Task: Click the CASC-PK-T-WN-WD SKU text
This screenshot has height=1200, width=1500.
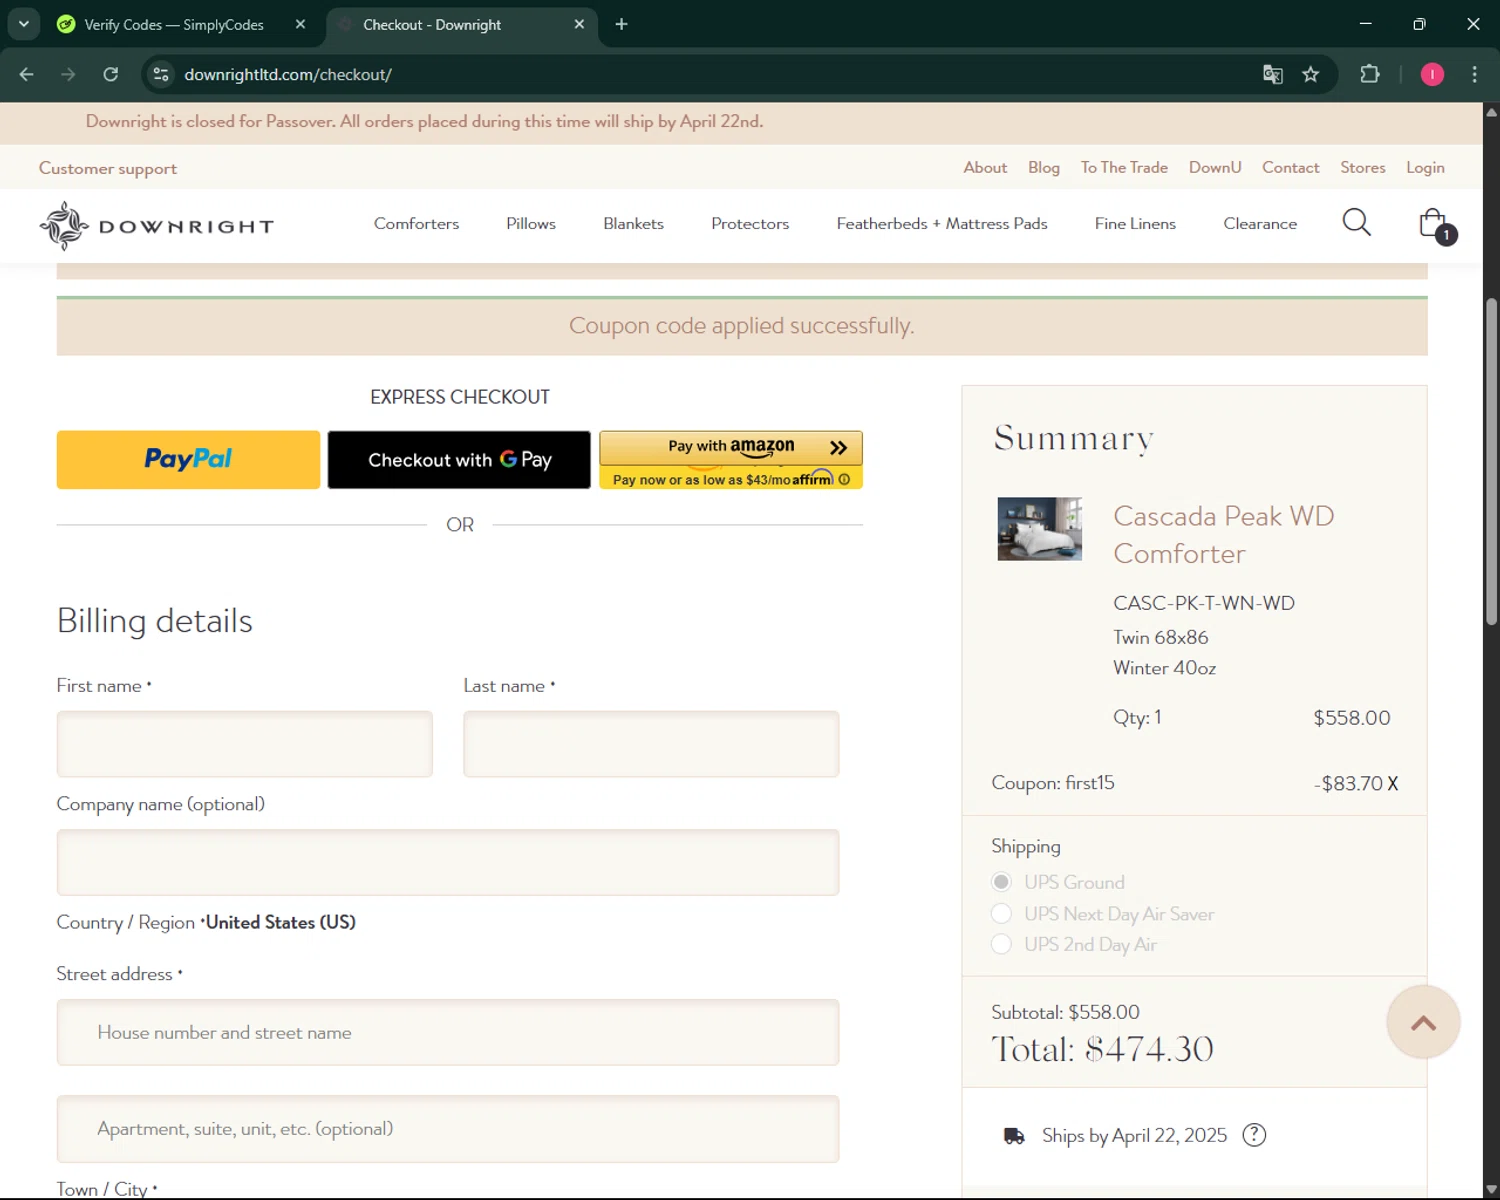Action: coord(1204,603)
